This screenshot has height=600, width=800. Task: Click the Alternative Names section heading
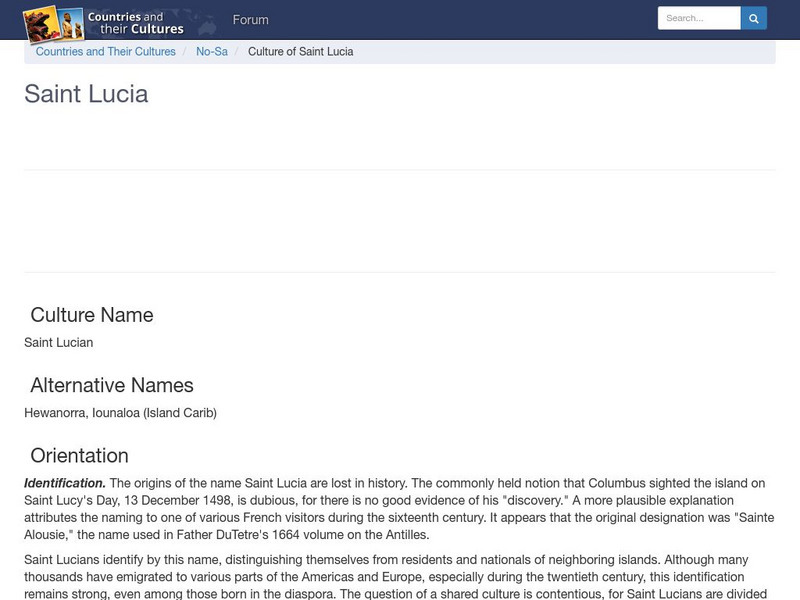pyautogui.click(x=114, y=384)
